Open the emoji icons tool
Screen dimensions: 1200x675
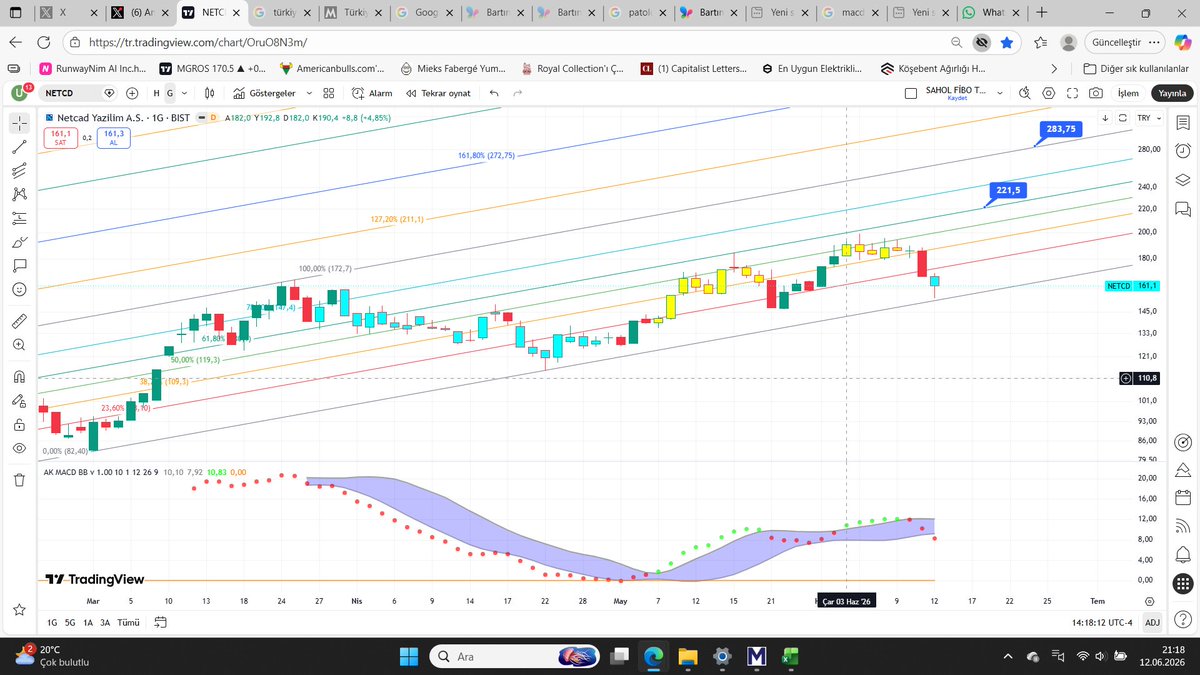click(20, 290)
